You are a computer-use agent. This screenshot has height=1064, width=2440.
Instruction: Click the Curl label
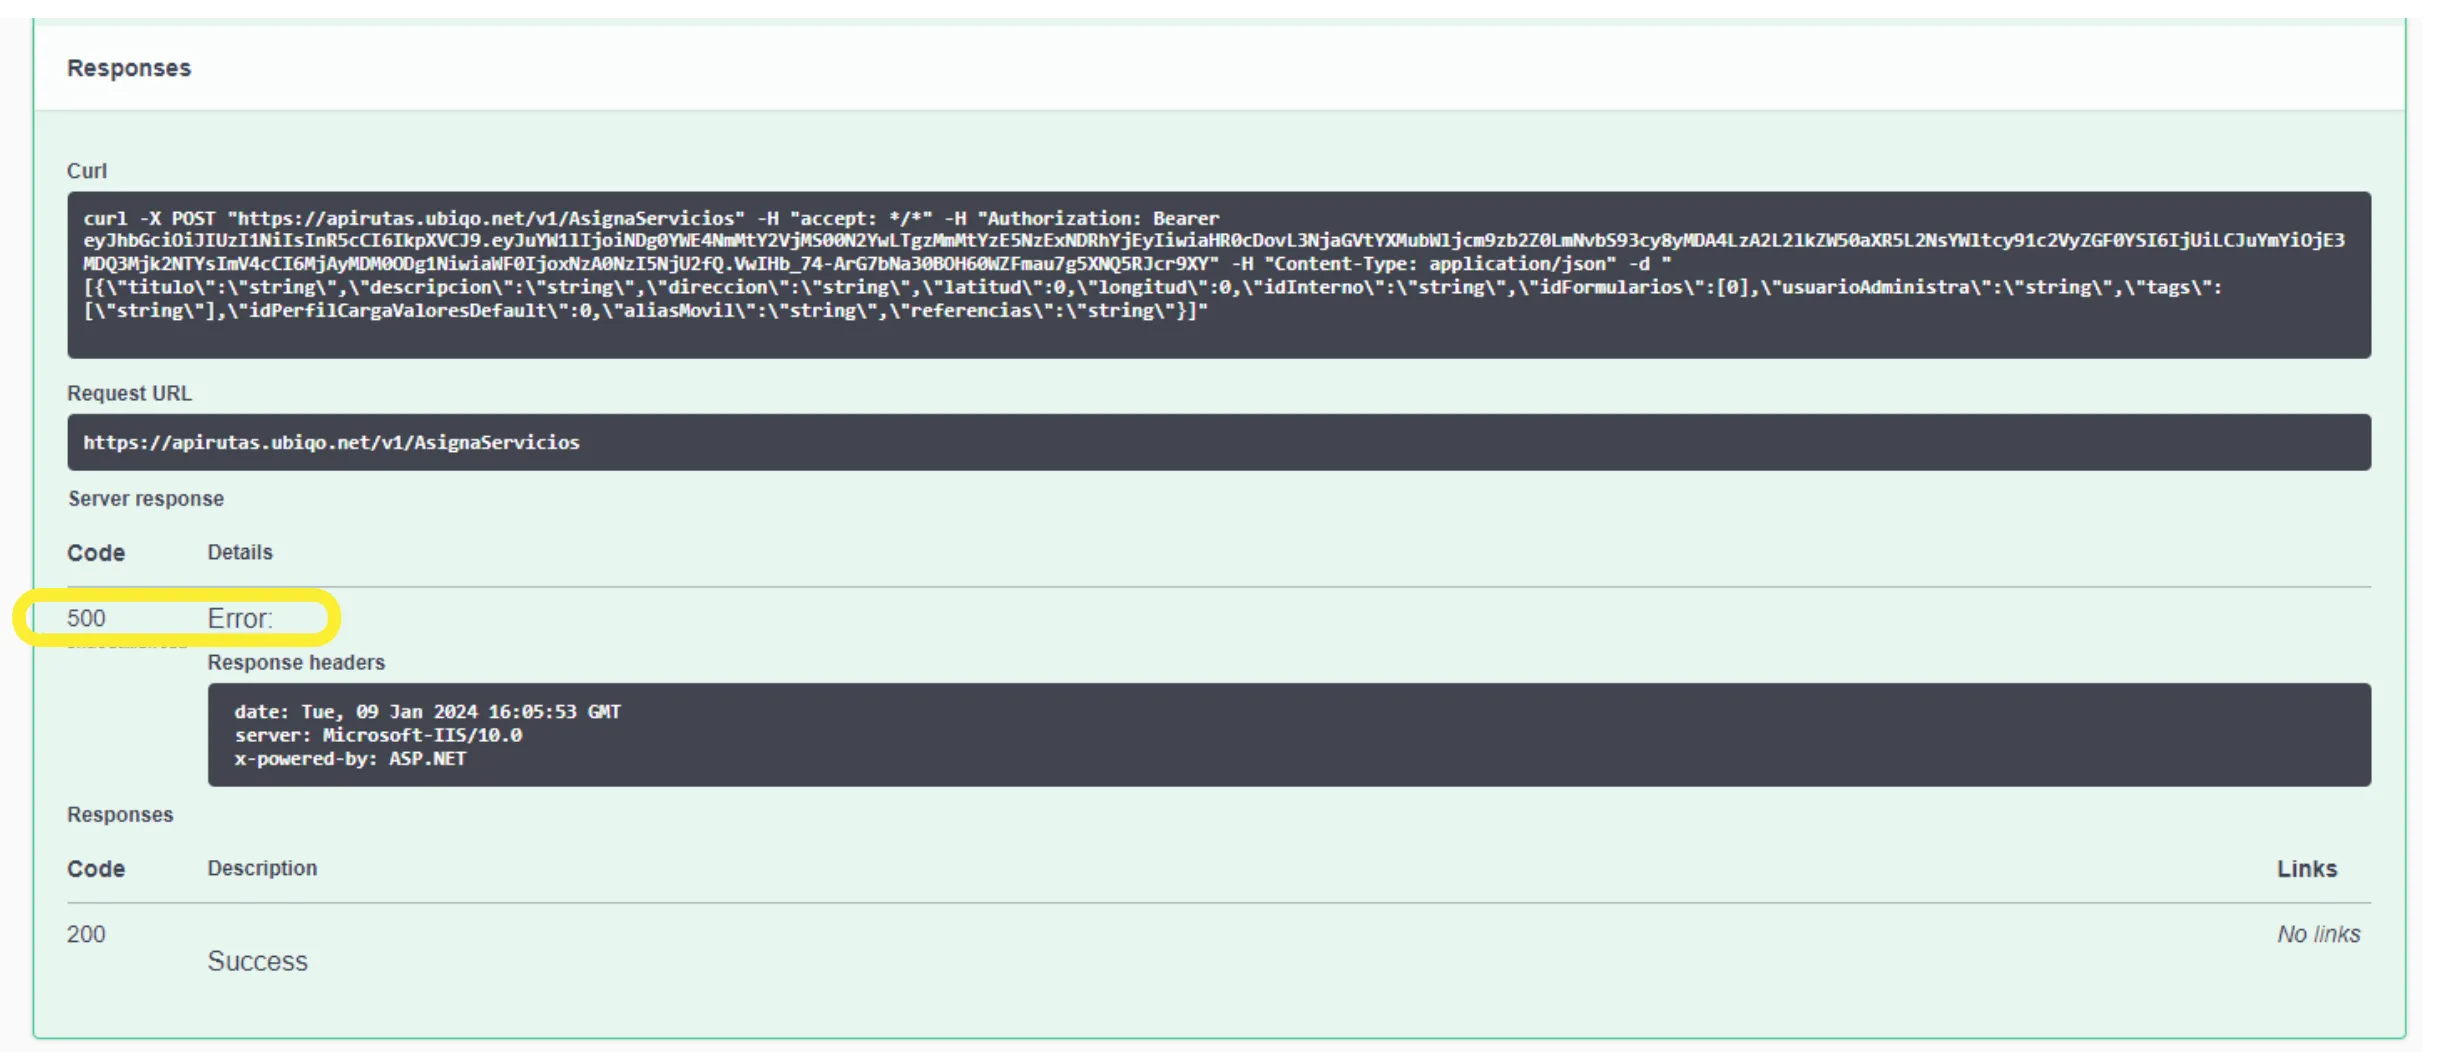click(x=87, y=171)
